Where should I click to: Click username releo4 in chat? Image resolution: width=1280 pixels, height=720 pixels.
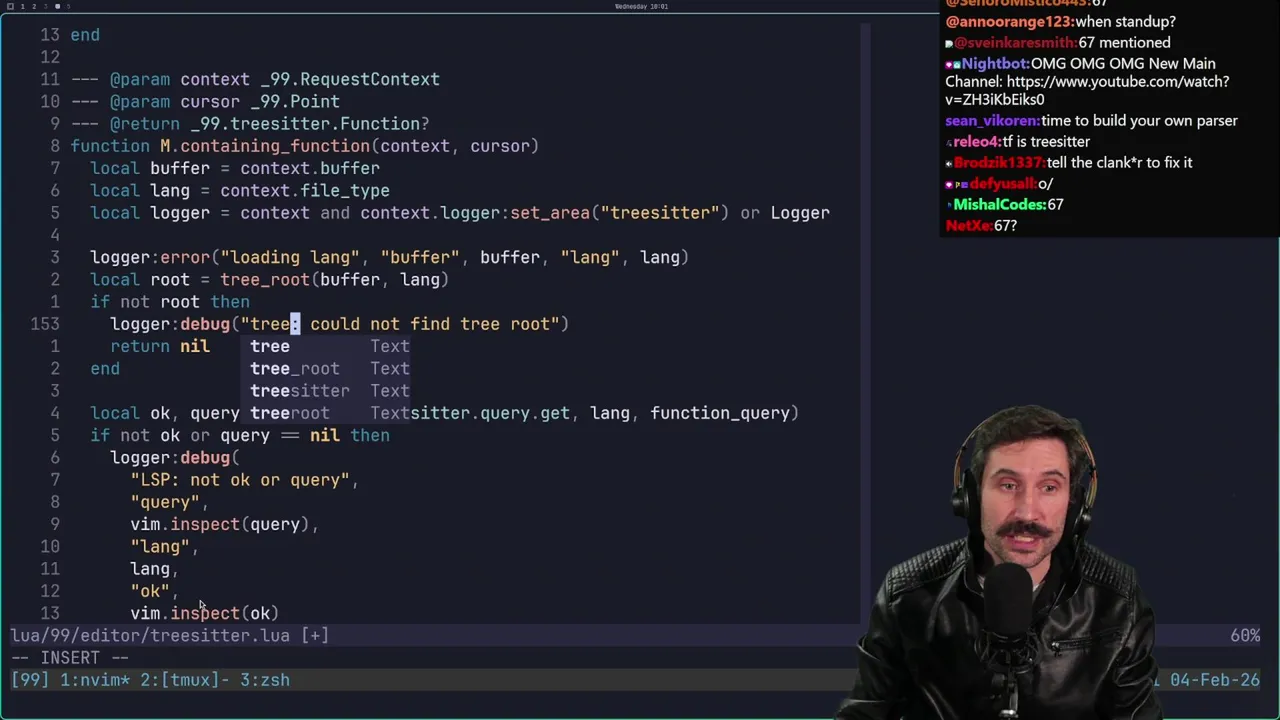point(976,142)
